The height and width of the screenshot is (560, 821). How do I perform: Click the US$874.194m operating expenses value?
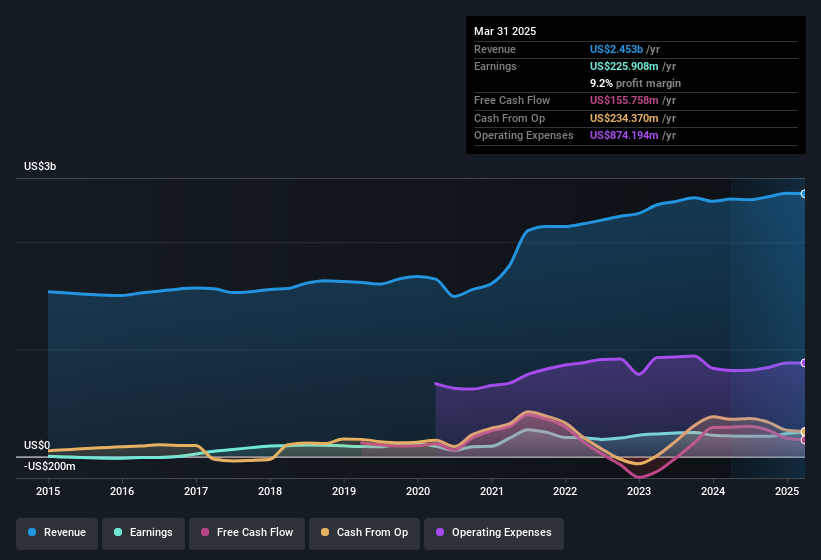624,136
